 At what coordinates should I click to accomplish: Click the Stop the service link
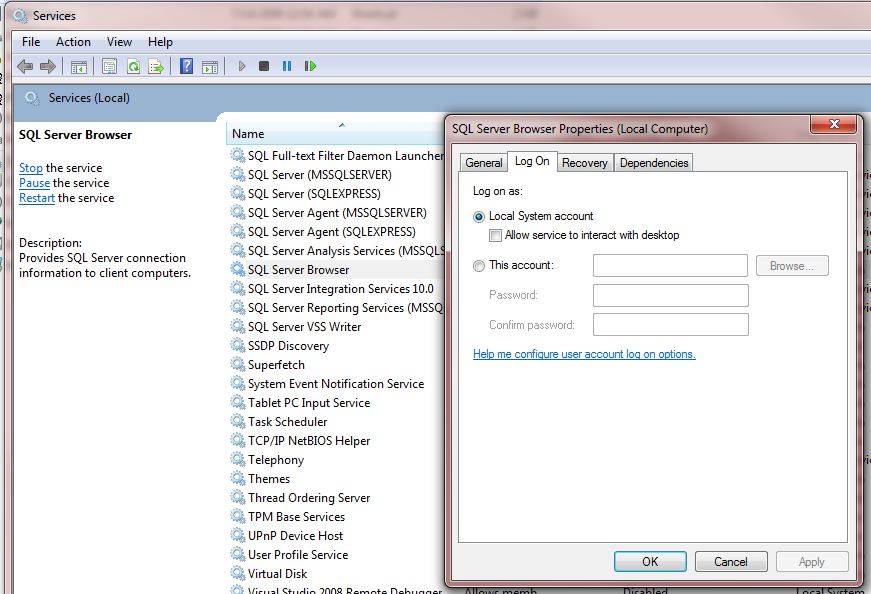[x=31, y=168]
